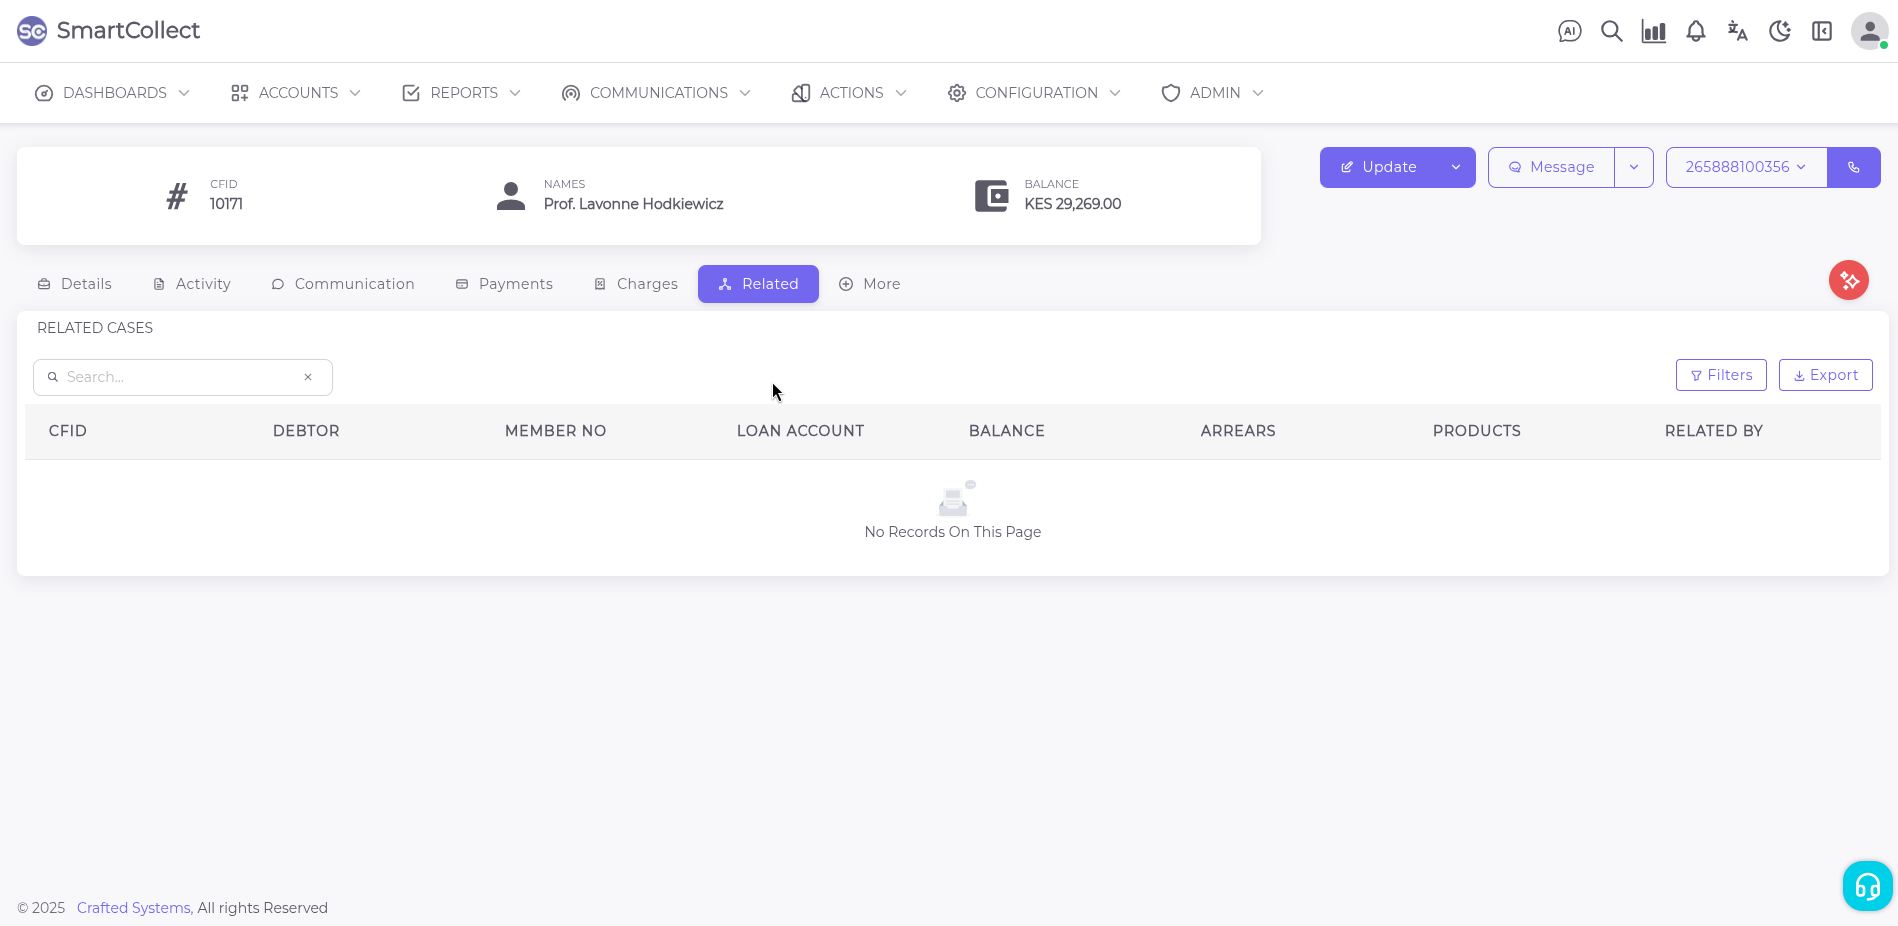Open the headset support chat widget
Viewport: 1898px width, 926px height.
tap(1867, 886)
